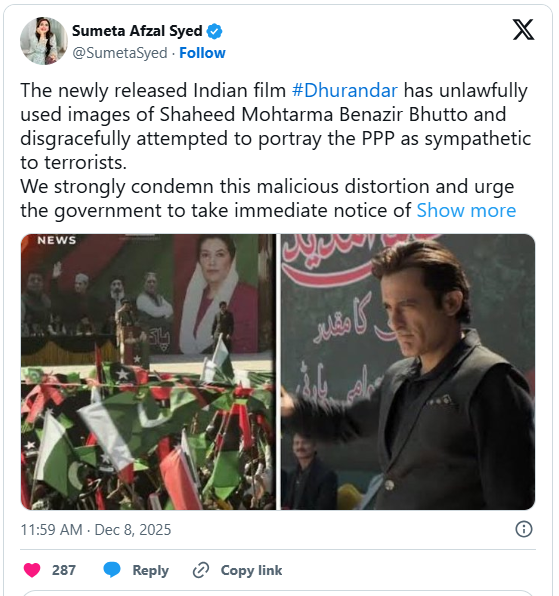Viewport: 559px width, 596px height.
Task: Click the display name Sumeta Afzal Syed
Action: click(137, 31)
